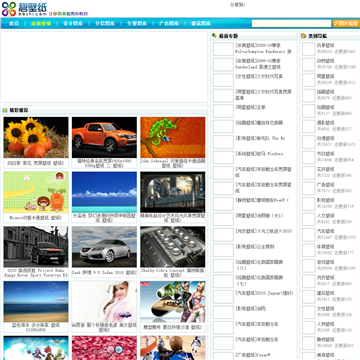Open the green chameleon illustration wallpaper

click(173, 137)
